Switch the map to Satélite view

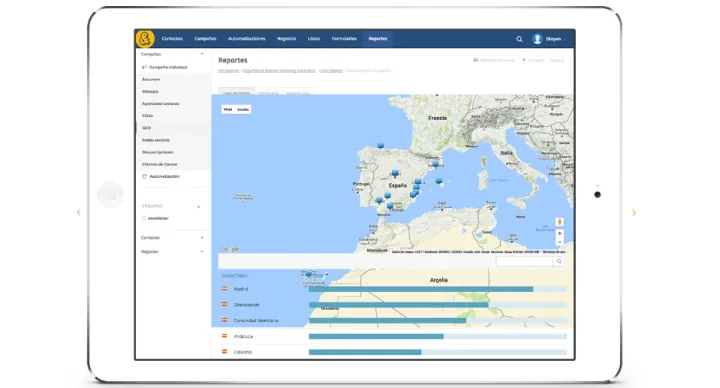click(x=243, y=109)
